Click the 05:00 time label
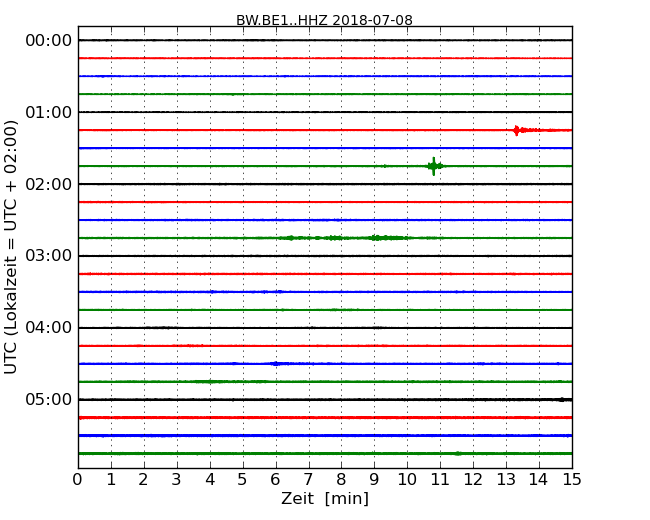The width and height of the screenshot is (650, 520). pos(49,399)
